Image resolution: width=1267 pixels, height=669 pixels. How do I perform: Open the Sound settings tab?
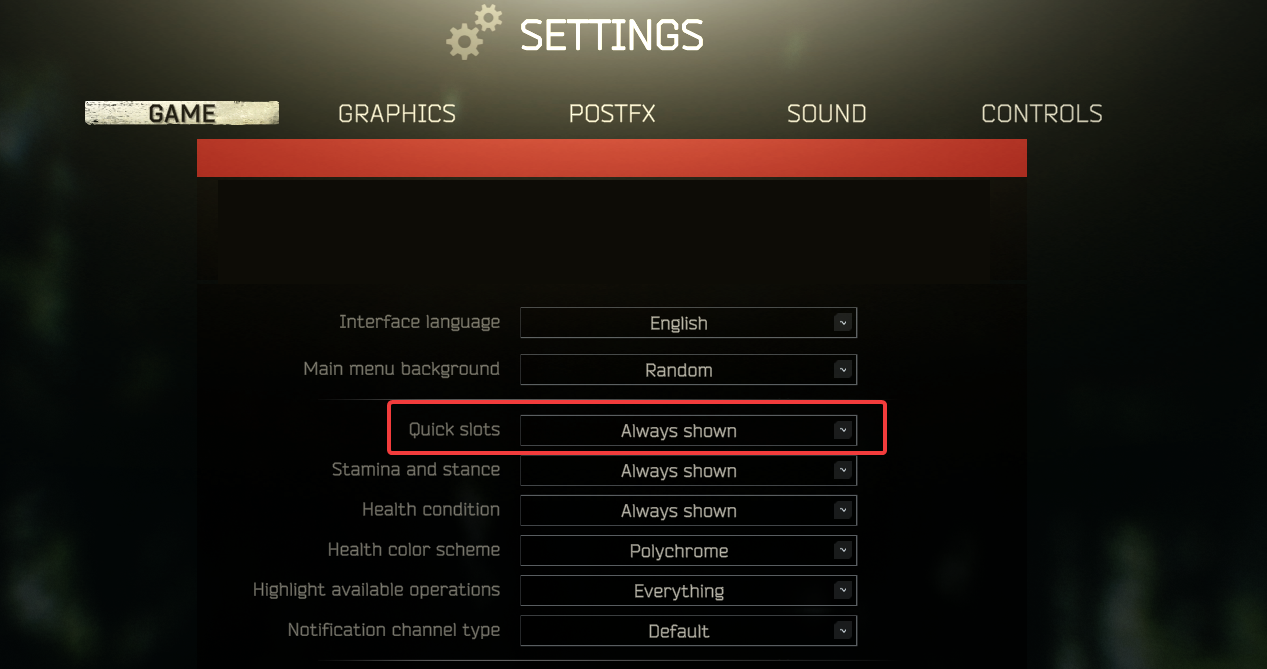826,114
